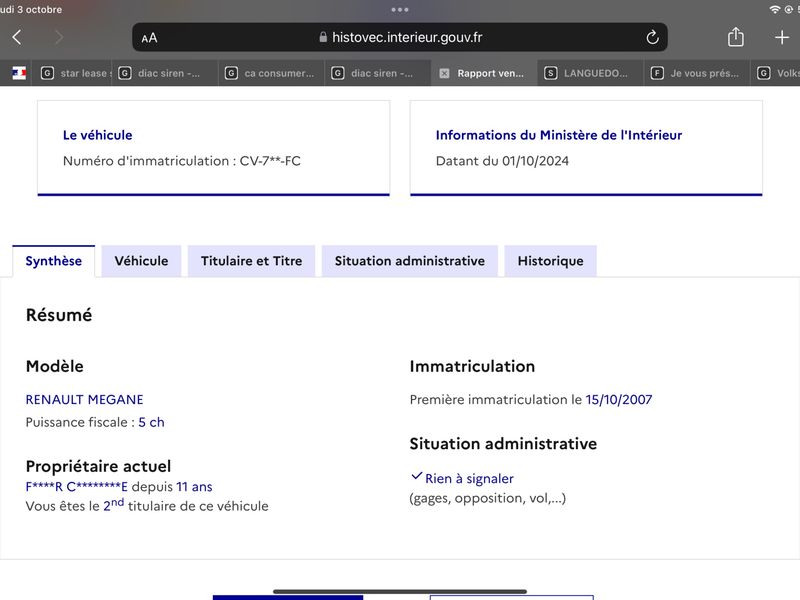The height and width of the screenshot is (600, 800).
Task: Open the share sheet icon
Action: coord(735,37)
